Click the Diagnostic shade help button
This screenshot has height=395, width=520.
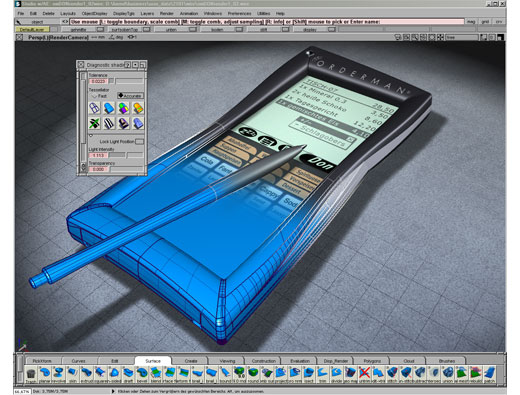[x=127, y=65]
